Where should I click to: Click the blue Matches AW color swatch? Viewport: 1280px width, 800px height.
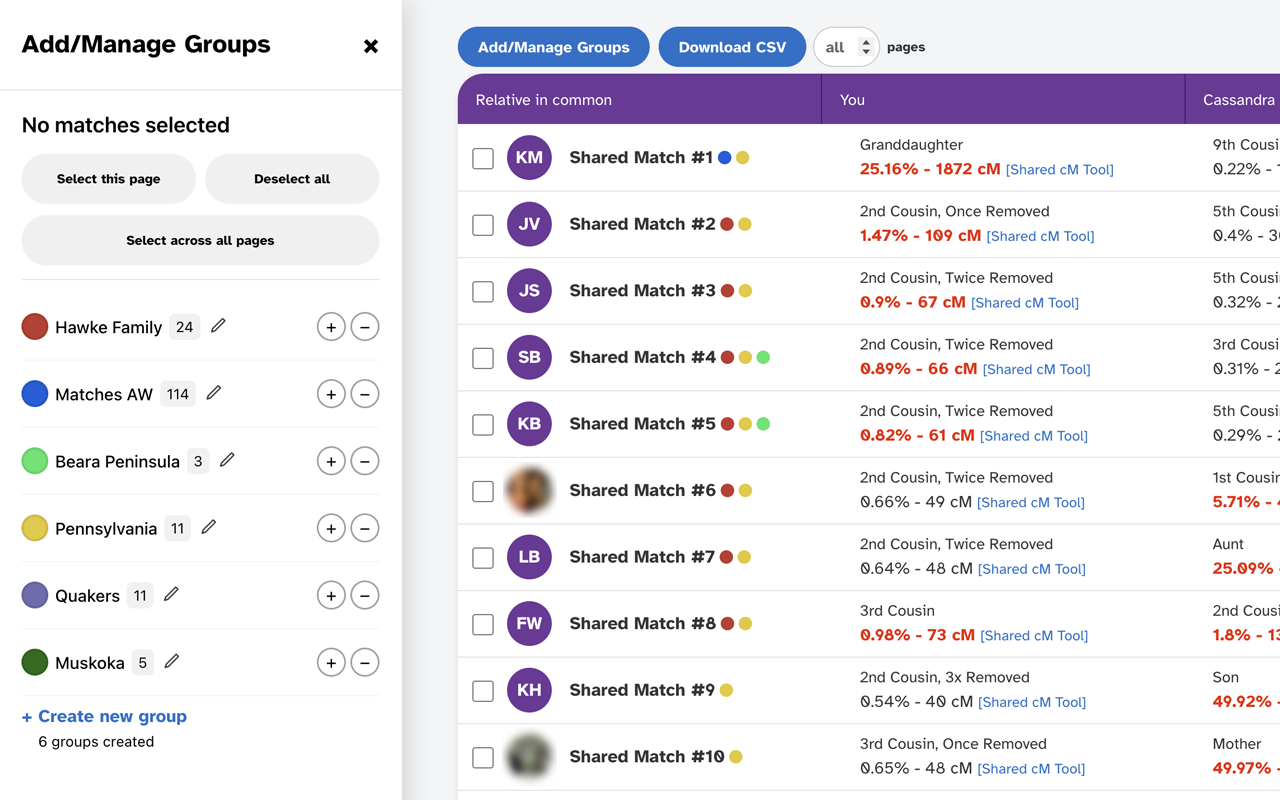point(35,393)
